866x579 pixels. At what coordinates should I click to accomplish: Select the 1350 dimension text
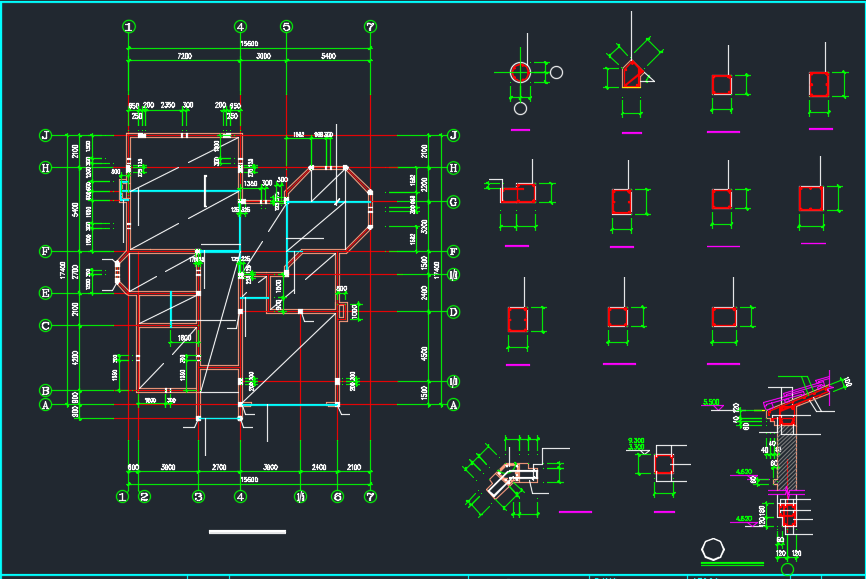click(250, 183)
